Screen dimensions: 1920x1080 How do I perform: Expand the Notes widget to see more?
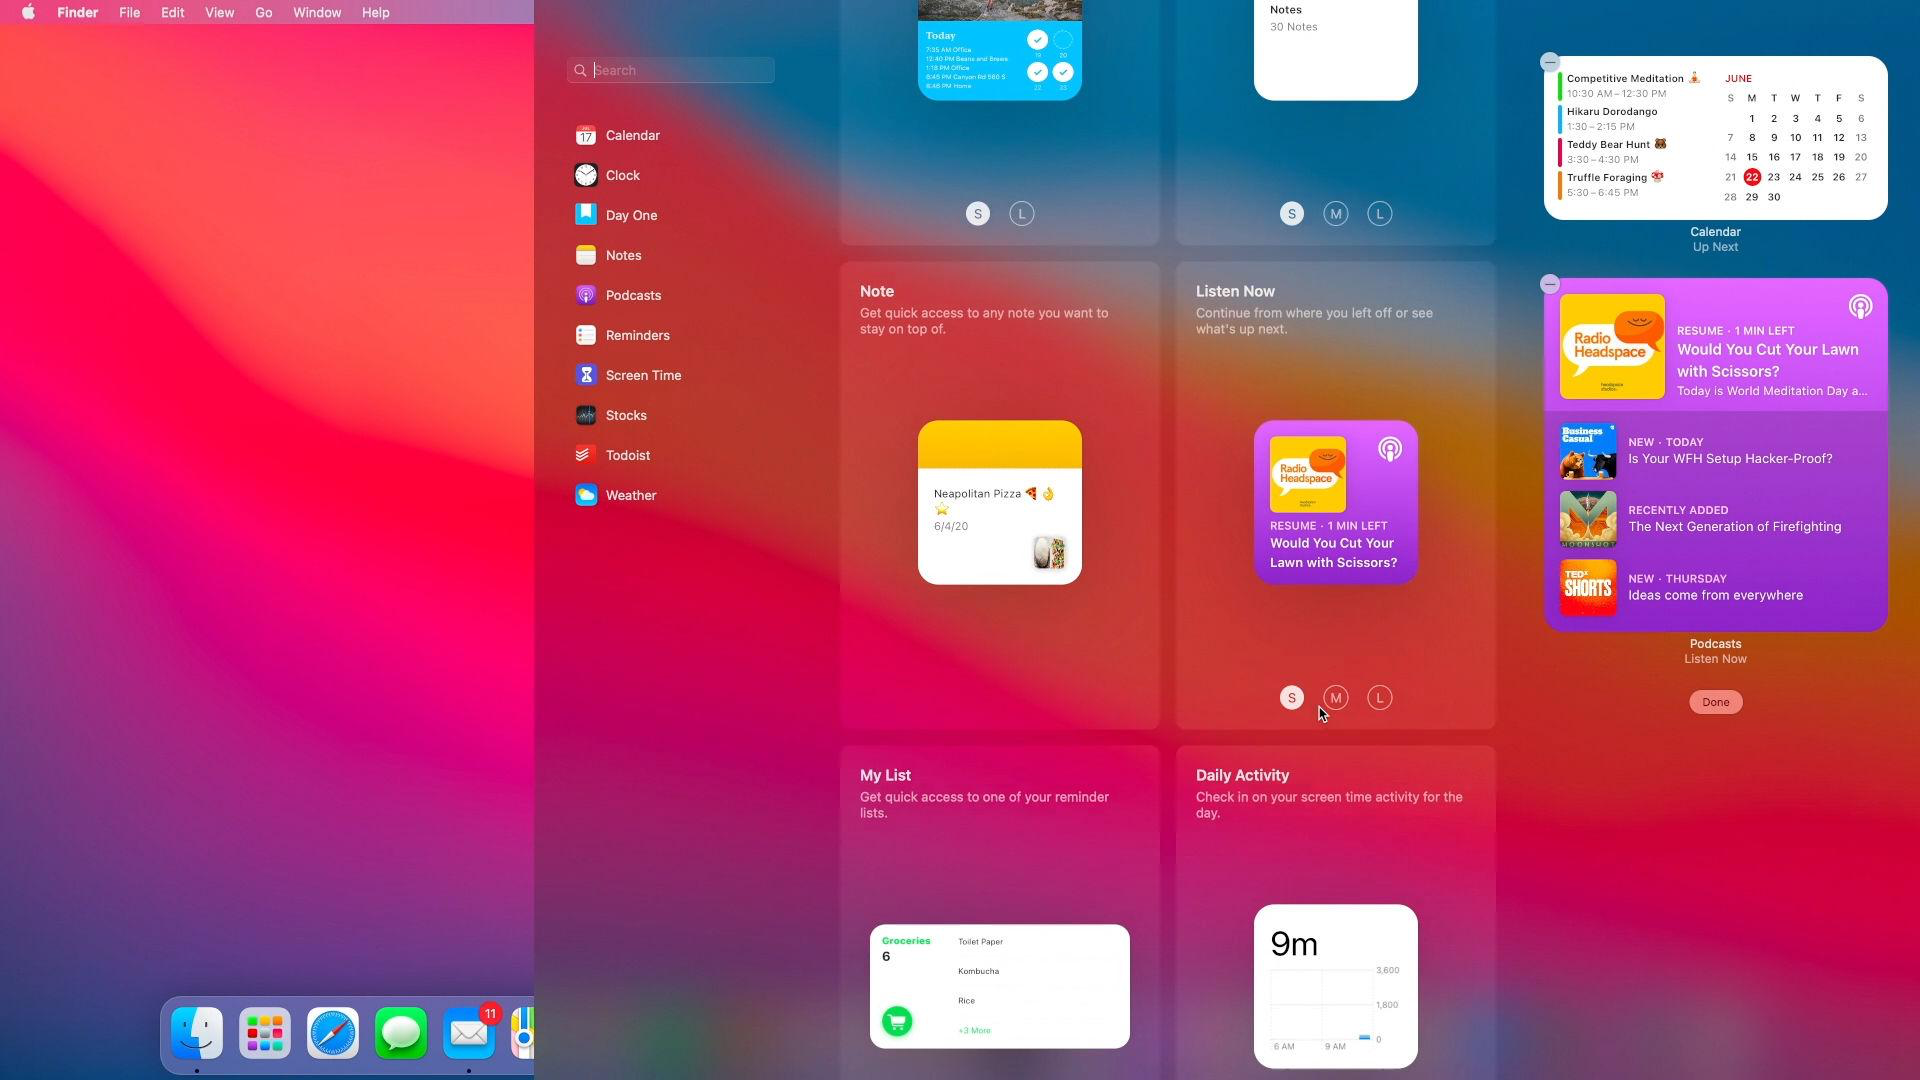tap(1379, 214)
